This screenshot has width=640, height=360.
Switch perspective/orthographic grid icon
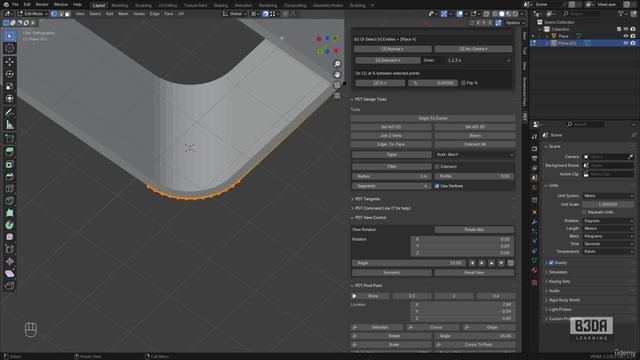click(337, 96)
